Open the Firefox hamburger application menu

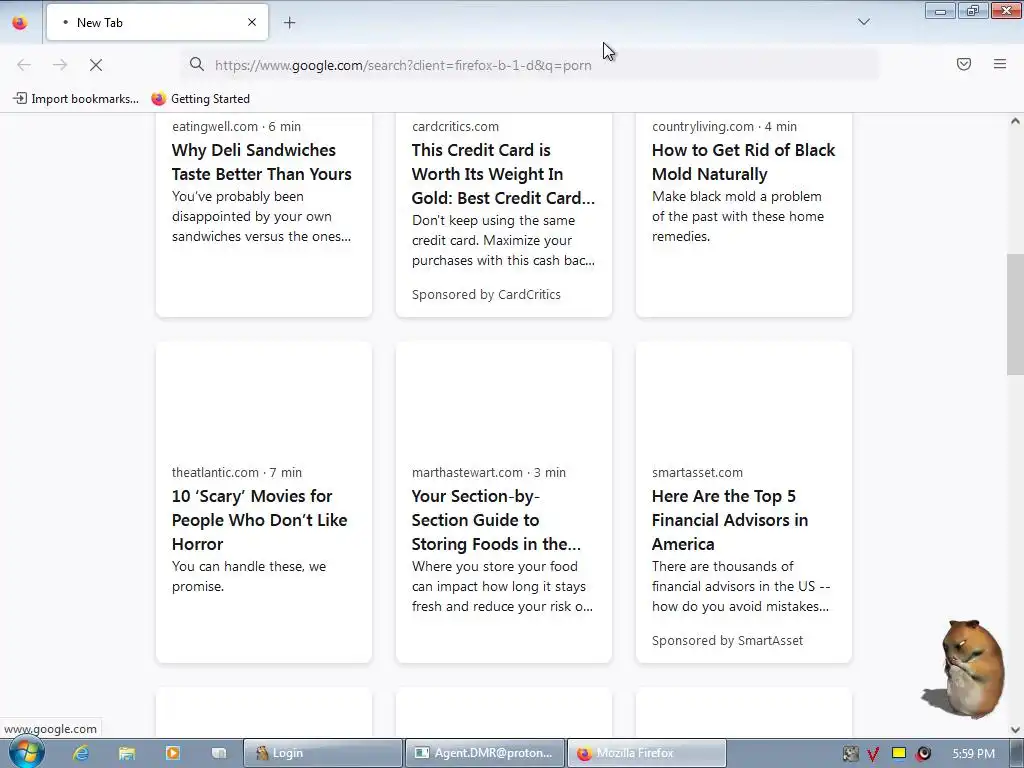tap(1000, 64)
